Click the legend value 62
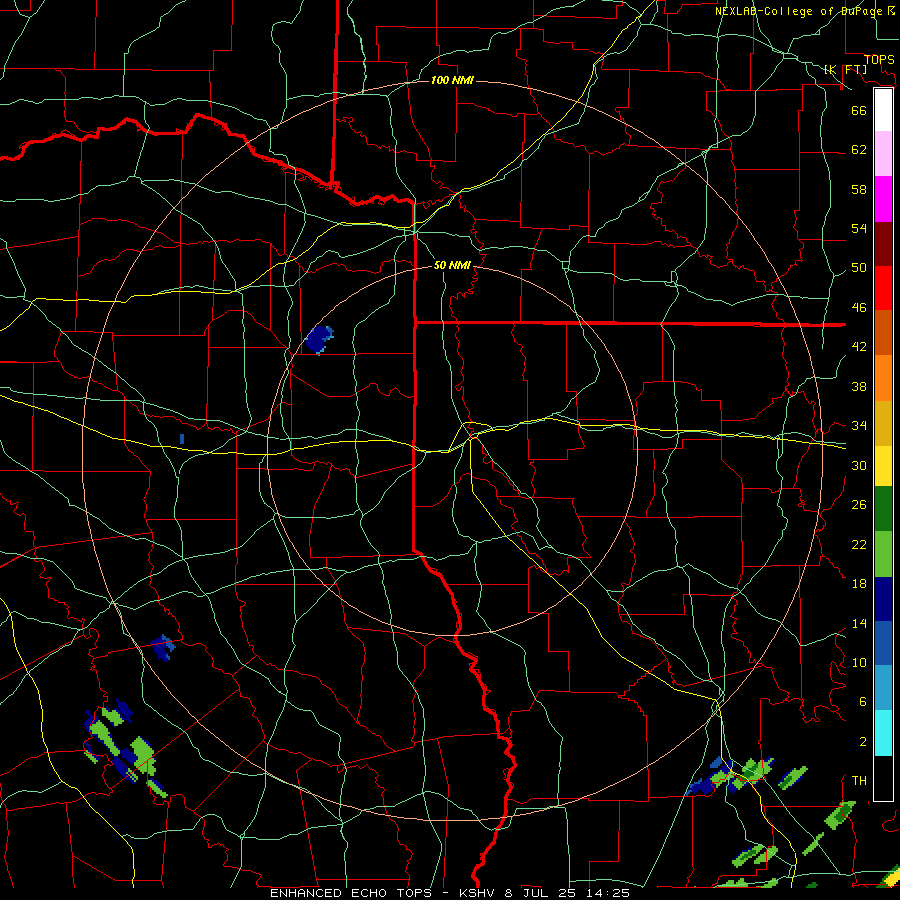This screenshot has height=900, width=900. click(859, 150)
